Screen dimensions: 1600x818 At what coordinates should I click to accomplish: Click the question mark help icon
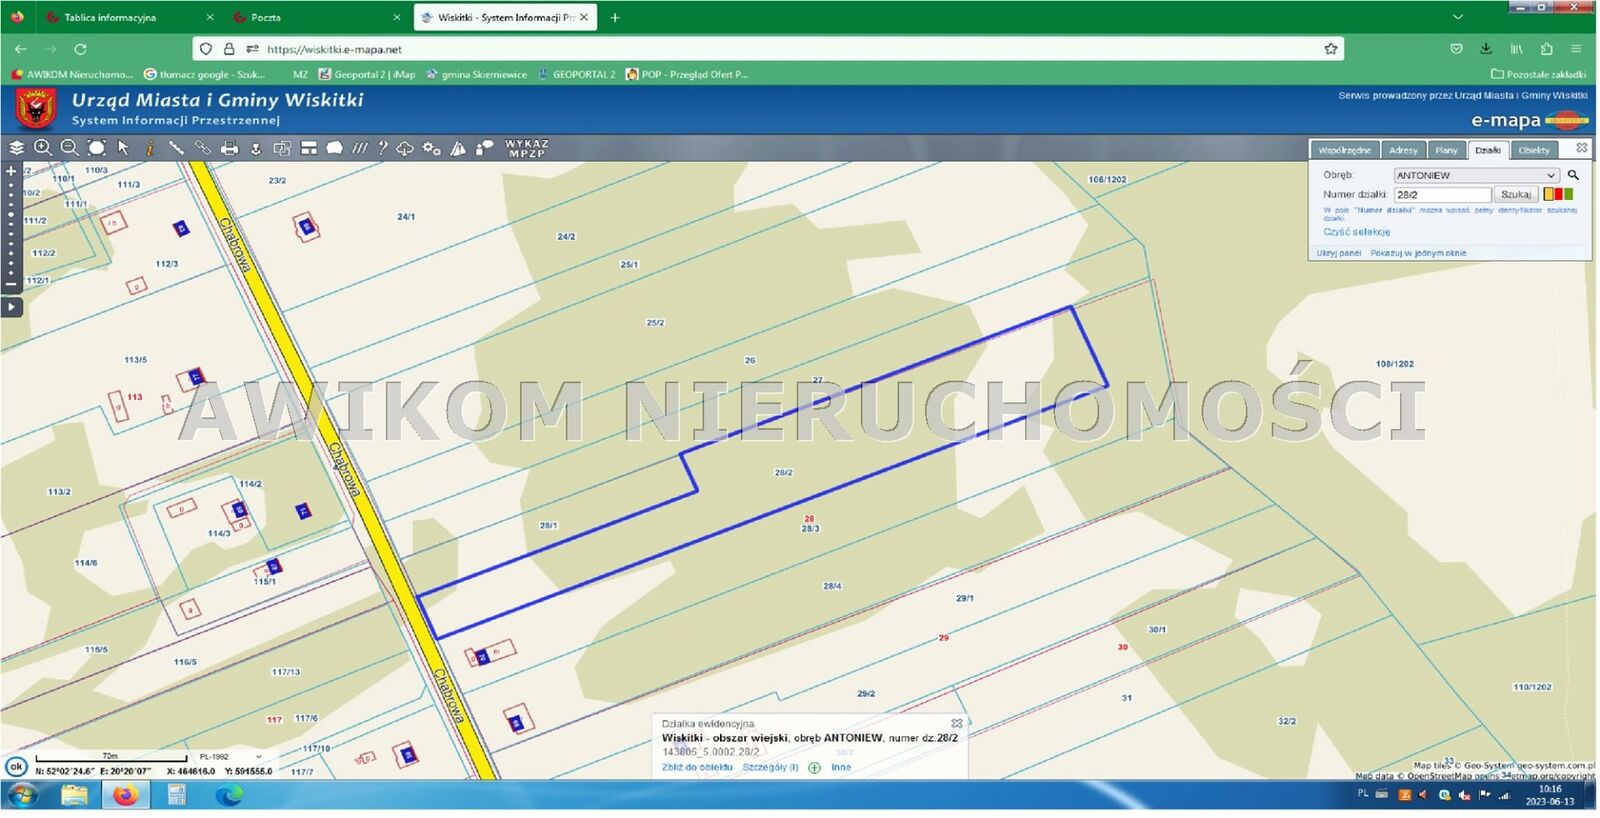[382, 148]
